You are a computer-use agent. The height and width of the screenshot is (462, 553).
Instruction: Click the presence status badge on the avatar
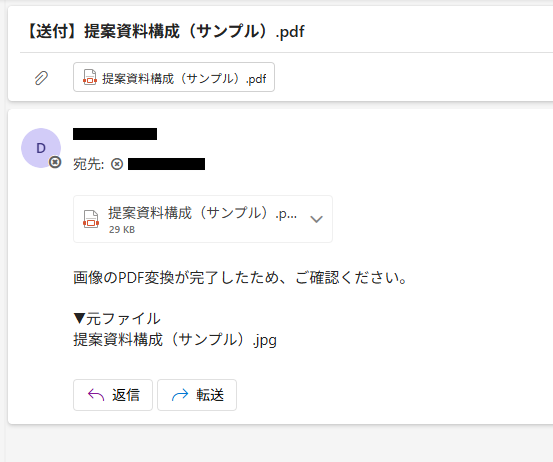tap(55, 162)
